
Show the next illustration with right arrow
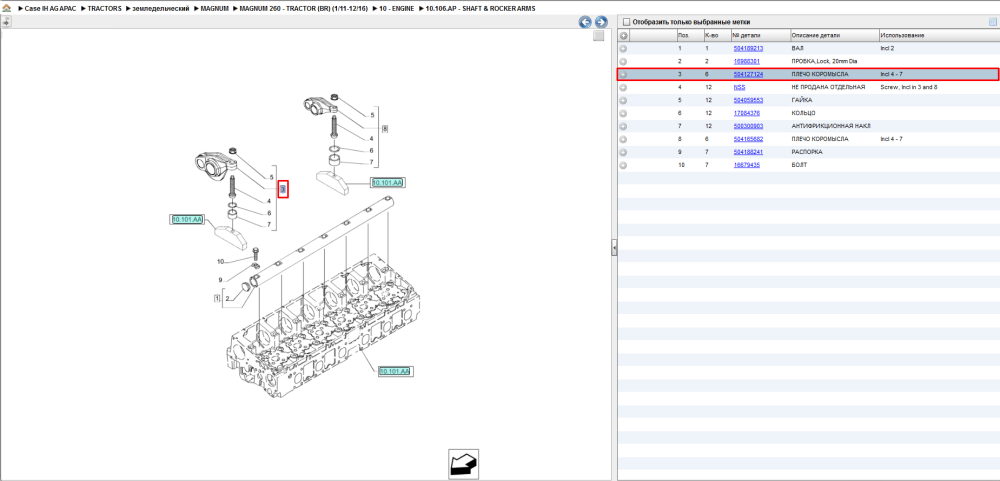point(600,22)
